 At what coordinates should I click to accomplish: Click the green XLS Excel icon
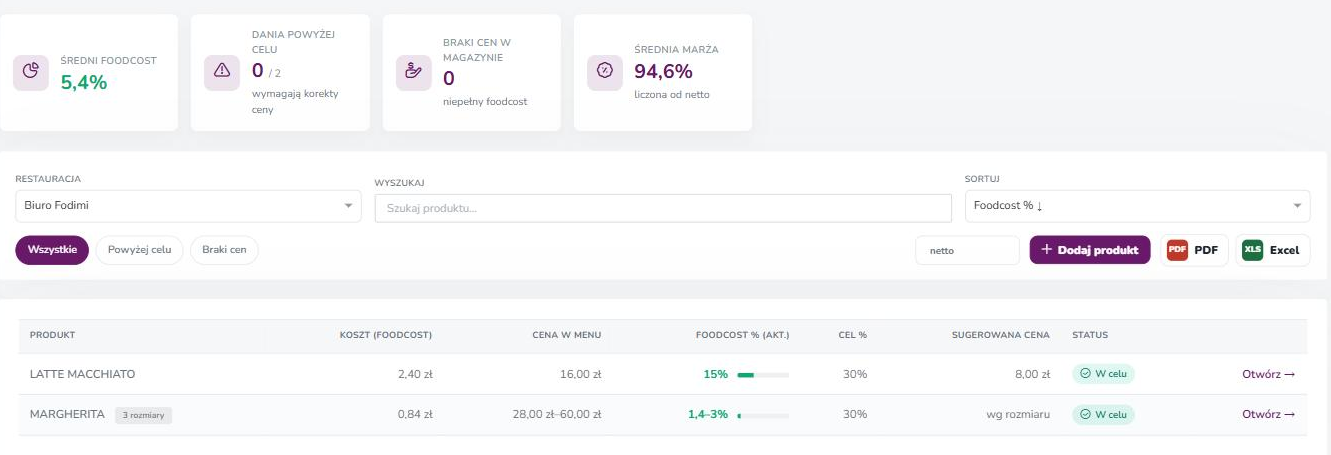point(1252,250)
